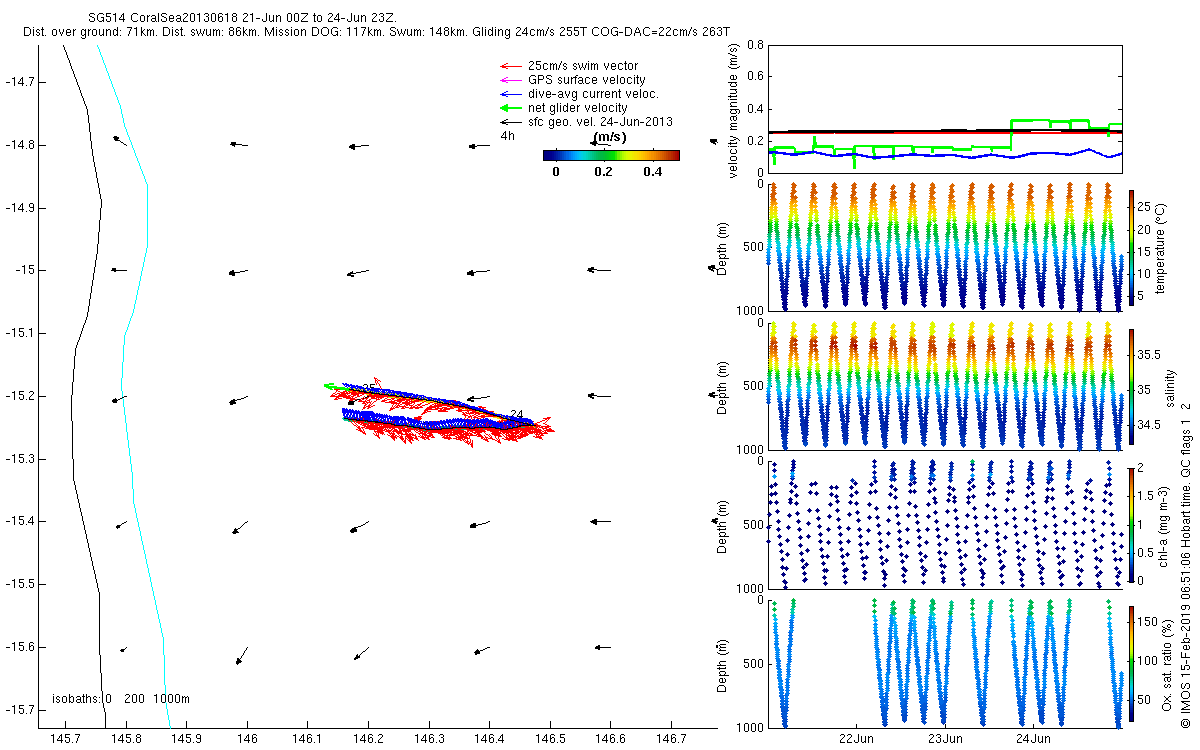This screenshot has height=750, width=1200.
Task: Click the chl-a (mg m-3) colorbar
Action: point(1131,523)
